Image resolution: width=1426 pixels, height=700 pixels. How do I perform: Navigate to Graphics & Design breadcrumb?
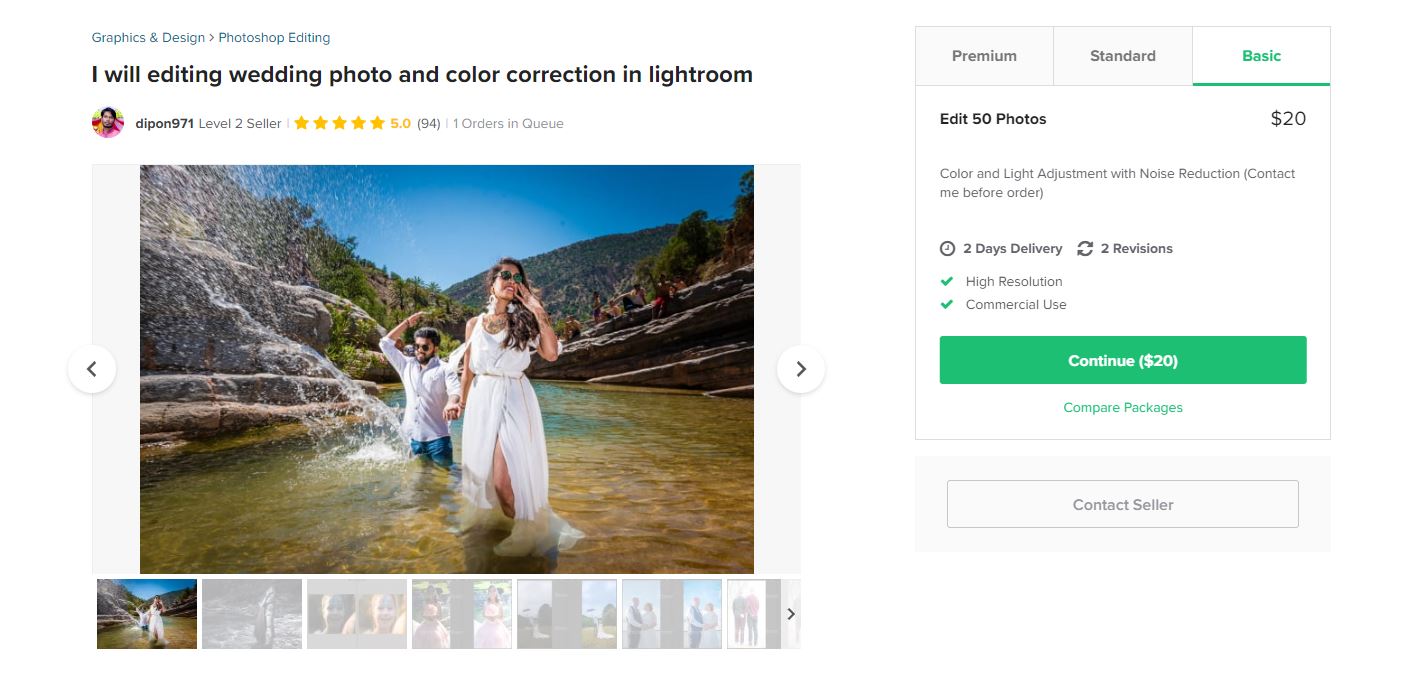tap(148, 38)
